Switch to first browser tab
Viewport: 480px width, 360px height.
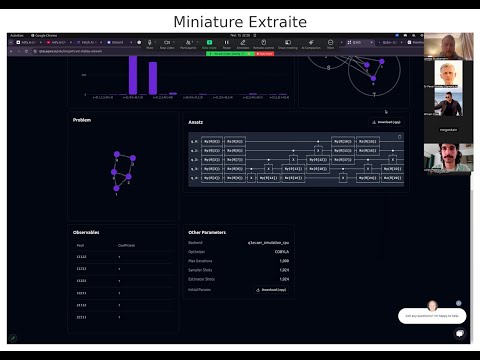29,42
